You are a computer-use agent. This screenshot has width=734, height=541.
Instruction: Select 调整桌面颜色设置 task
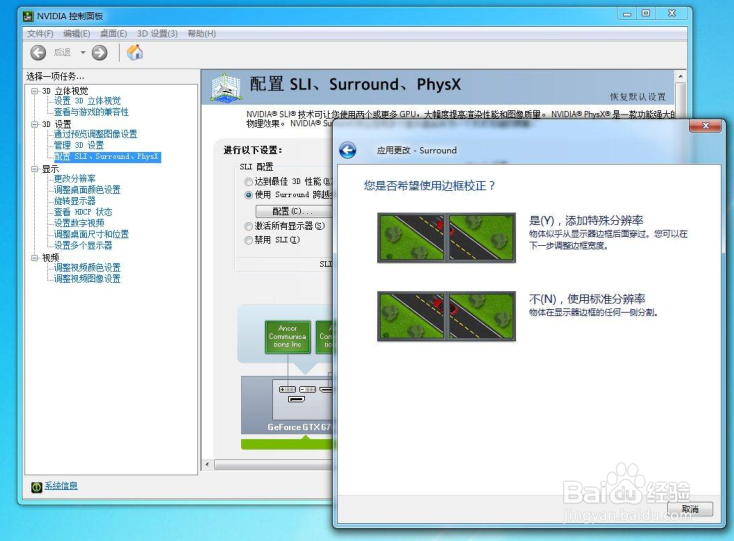(x=87, y=190)
